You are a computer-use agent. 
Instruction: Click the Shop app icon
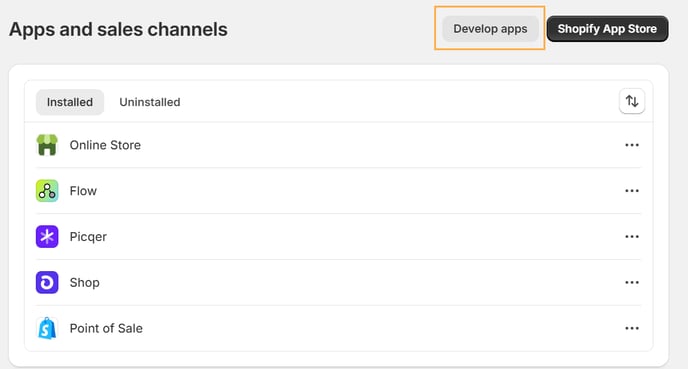47,283
